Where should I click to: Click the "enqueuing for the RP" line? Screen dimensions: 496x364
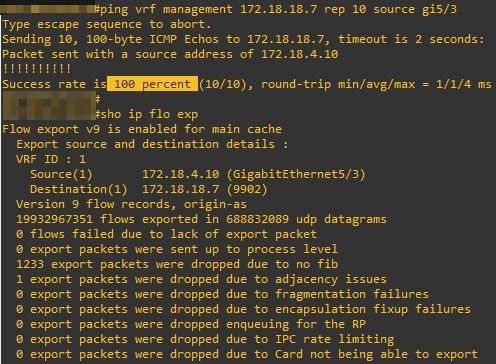pyautogui.click(x=191, y=324)
